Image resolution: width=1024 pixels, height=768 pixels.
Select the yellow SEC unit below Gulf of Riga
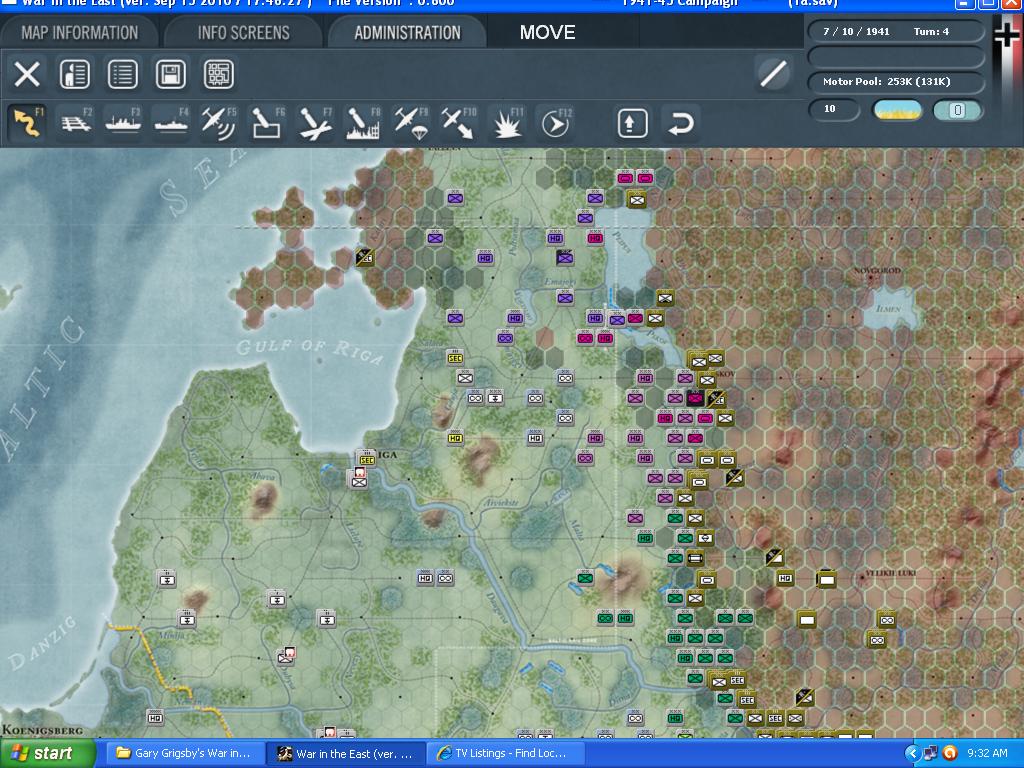point(455,358)
